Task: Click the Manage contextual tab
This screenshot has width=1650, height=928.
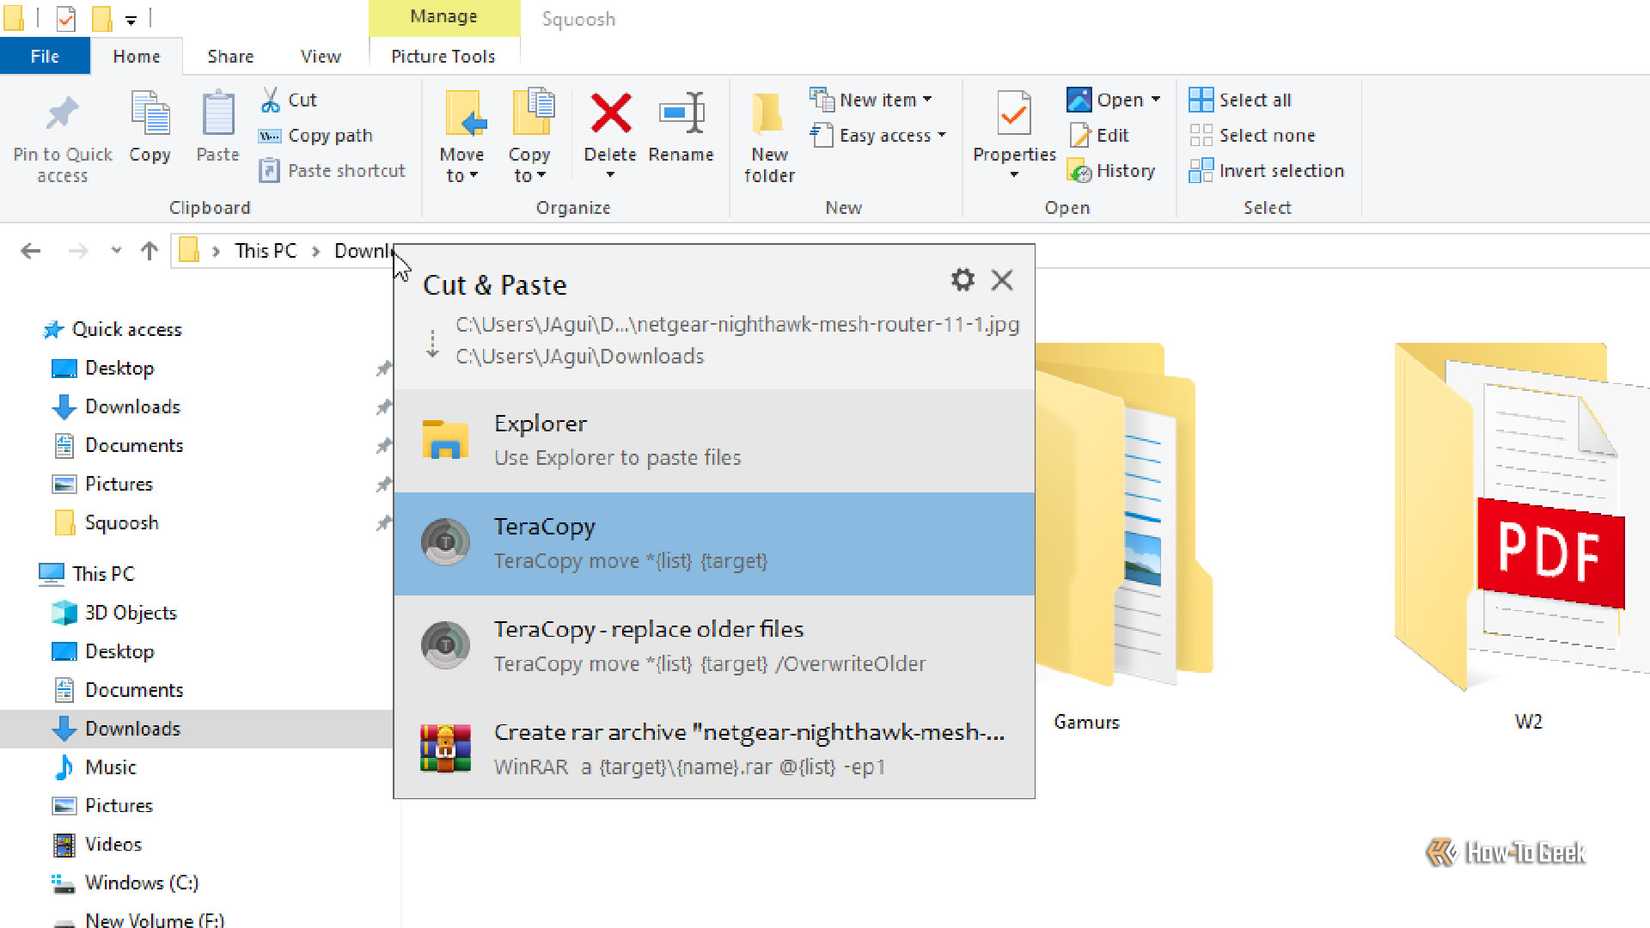Action: [444, 17]
